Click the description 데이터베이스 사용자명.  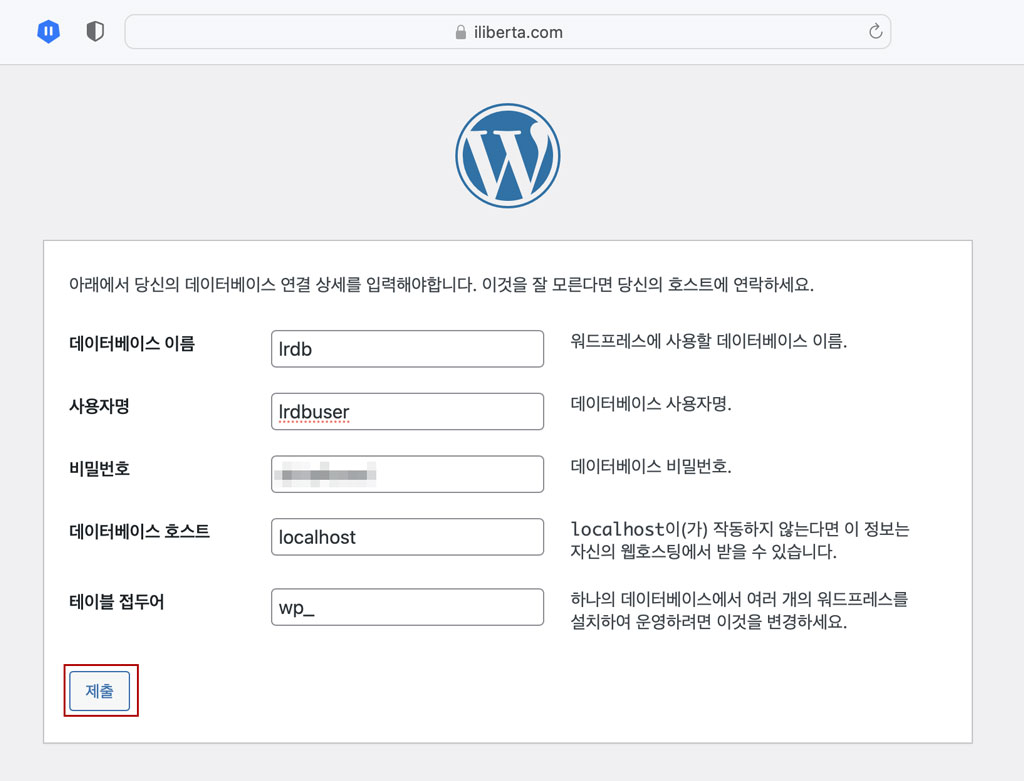pos(651,404)
